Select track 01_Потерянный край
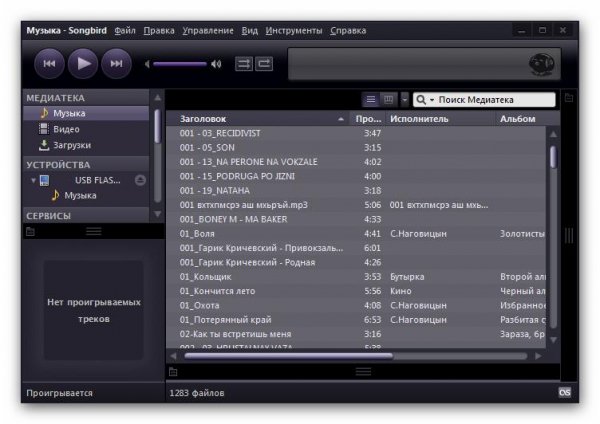The height and width of the screenshot is (424, 600). [x=356, y=320]
